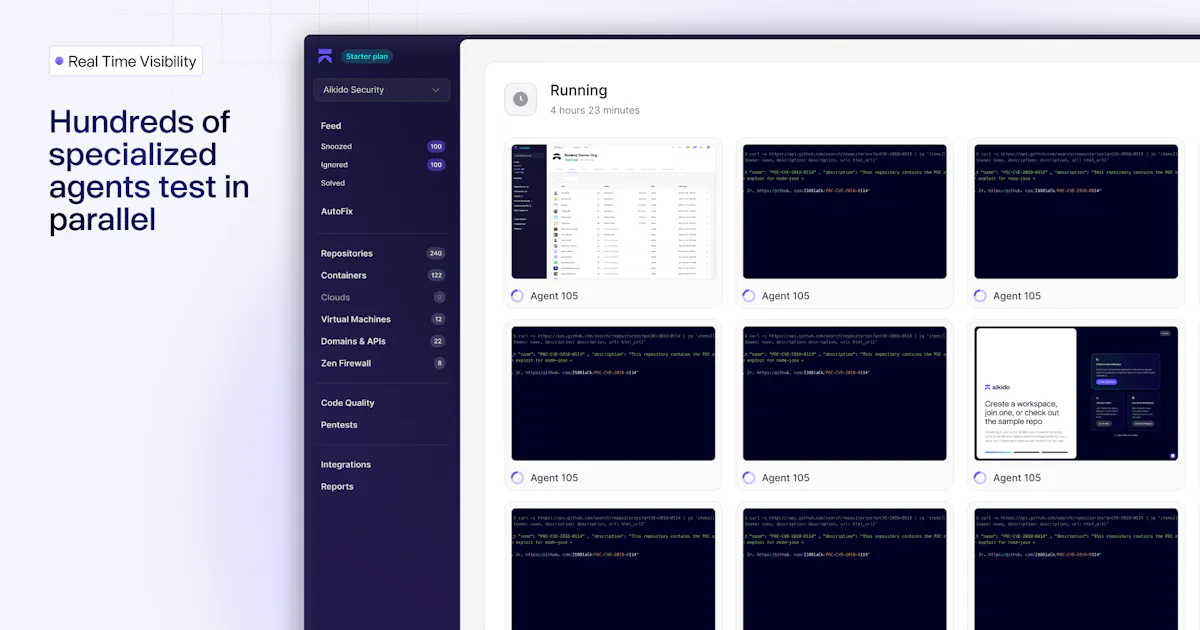
Task: Open the agent thumbnail showing the dashboard table
Action: (x=614, y=212)
